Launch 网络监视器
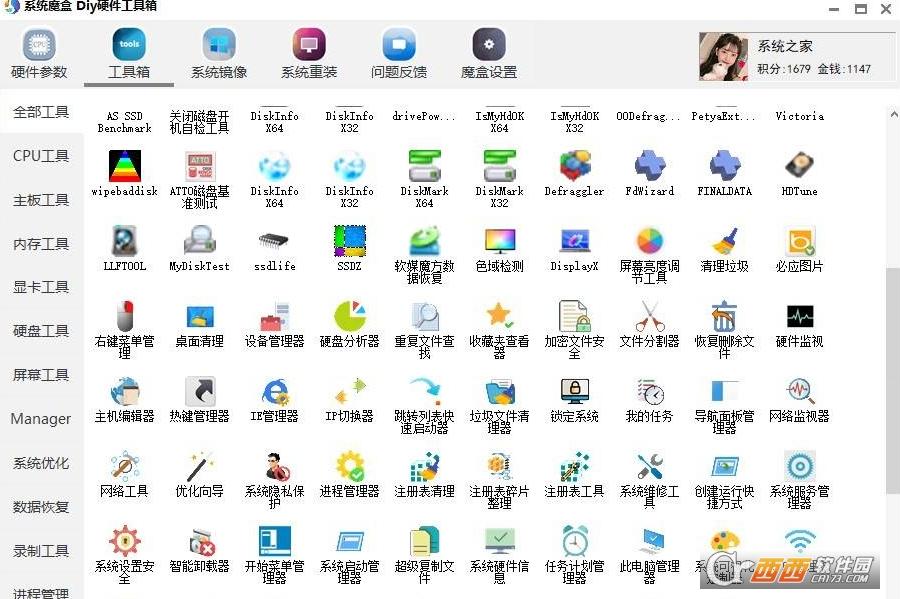The width and height of the screenshot is (900, 599). (799, 399)
